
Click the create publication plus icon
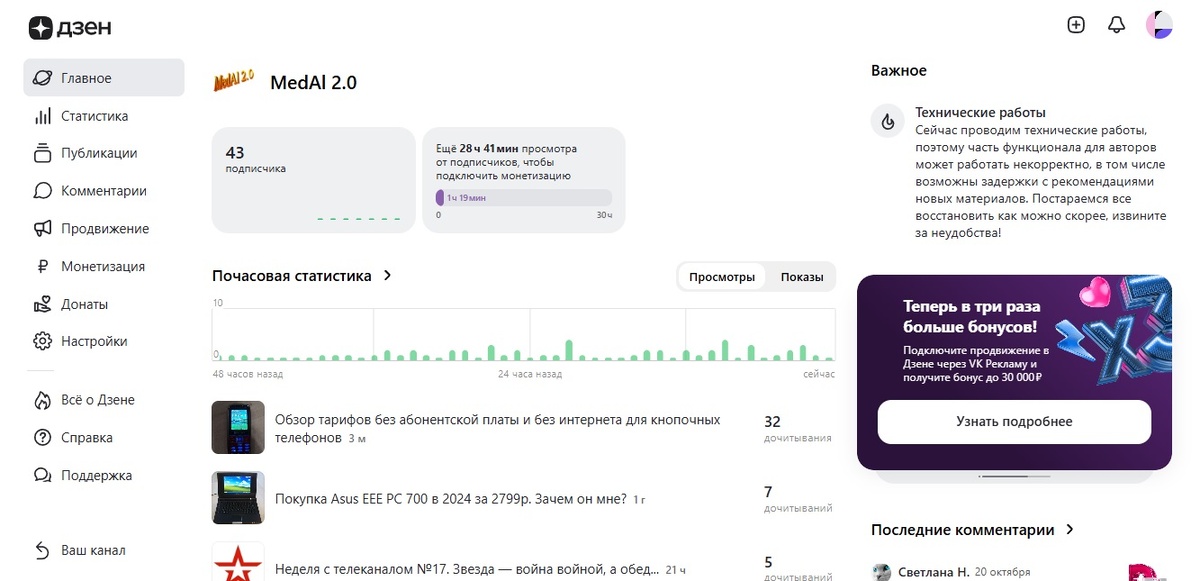pos(1076,25)
